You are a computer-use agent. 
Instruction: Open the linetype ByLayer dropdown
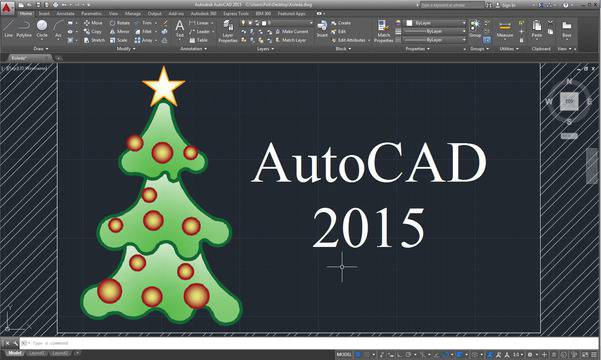[435, 39]
